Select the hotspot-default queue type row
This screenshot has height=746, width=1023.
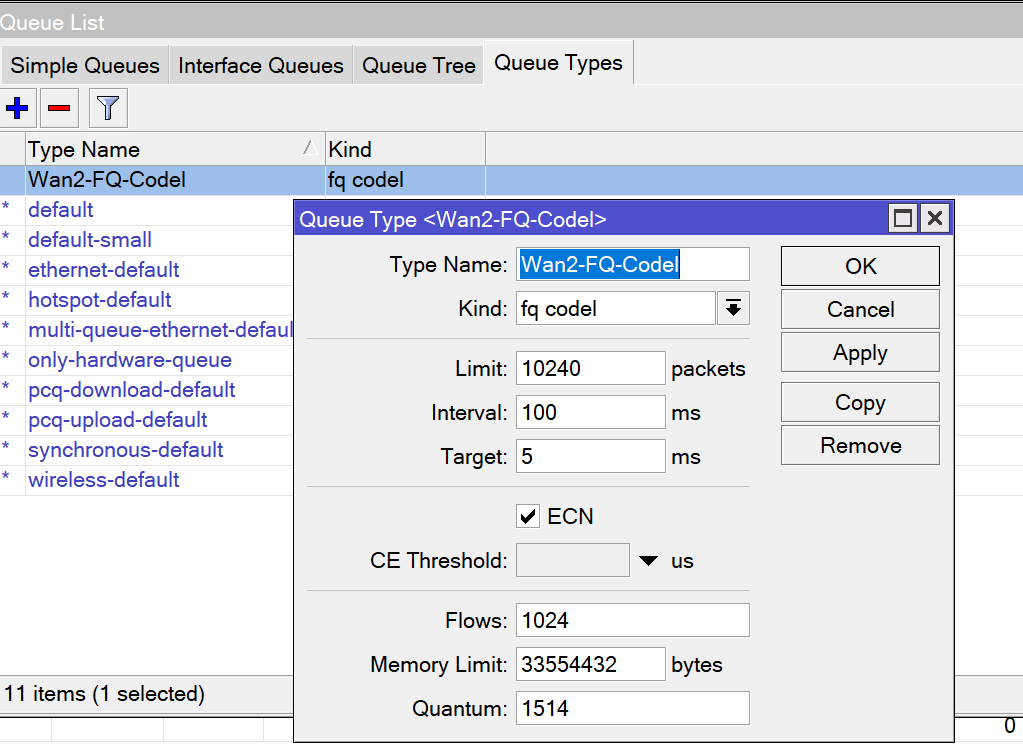click(x=100, y=300)
